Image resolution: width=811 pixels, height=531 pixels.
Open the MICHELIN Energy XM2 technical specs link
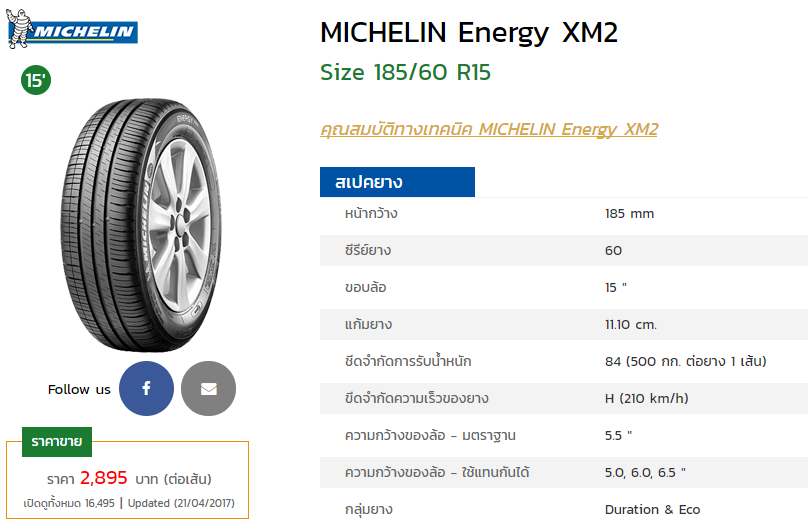489,129
